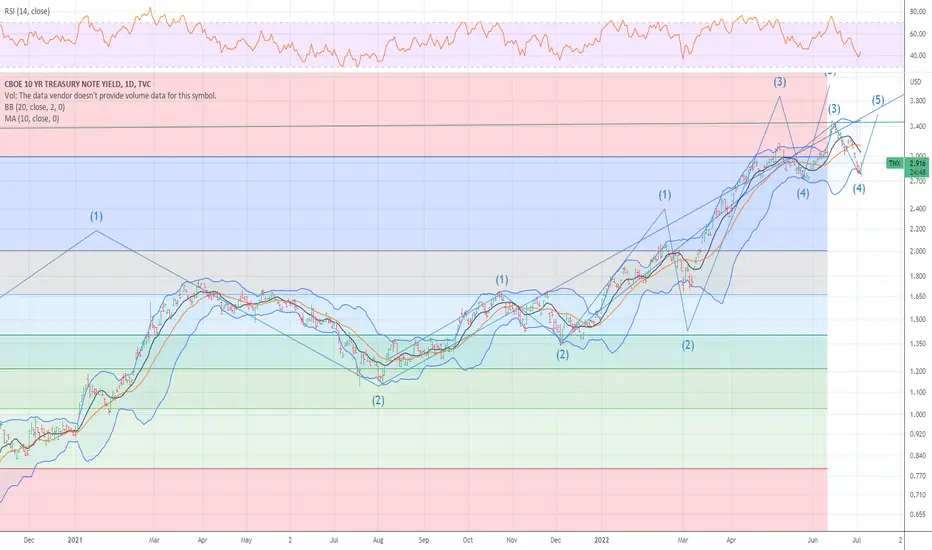Select the volume data vendor notice line

click(111, 96)
